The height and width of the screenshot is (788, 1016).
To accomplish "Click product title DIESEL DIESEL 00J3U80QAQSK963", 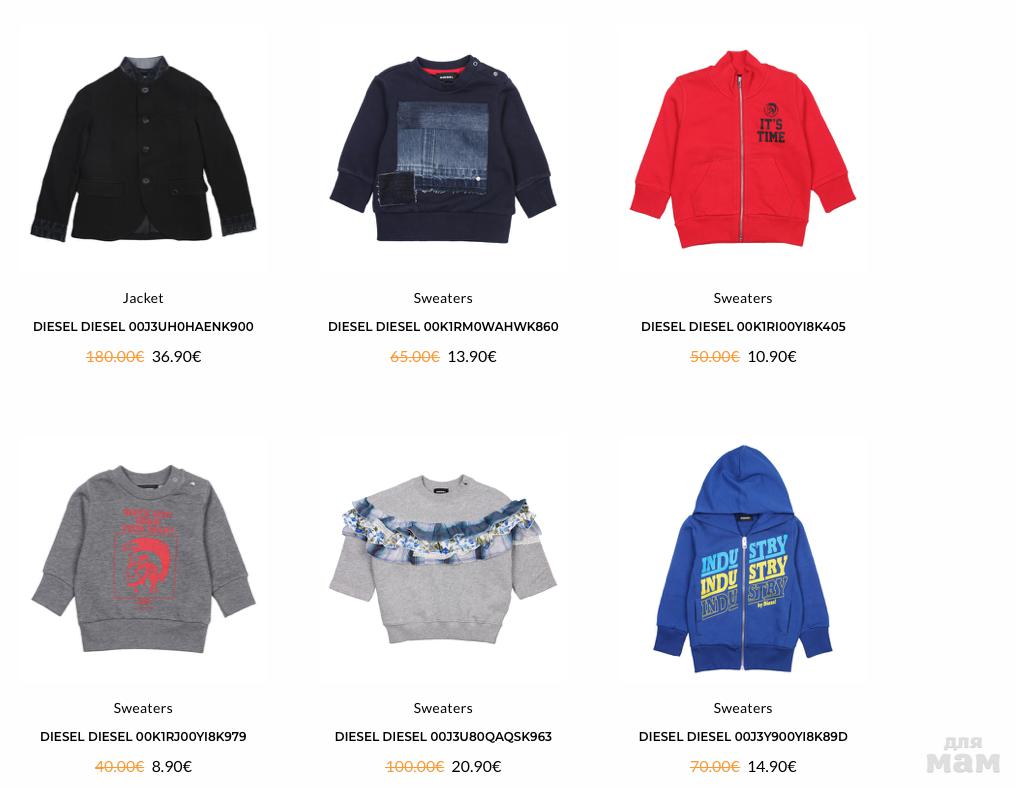I will pos(443,737).
